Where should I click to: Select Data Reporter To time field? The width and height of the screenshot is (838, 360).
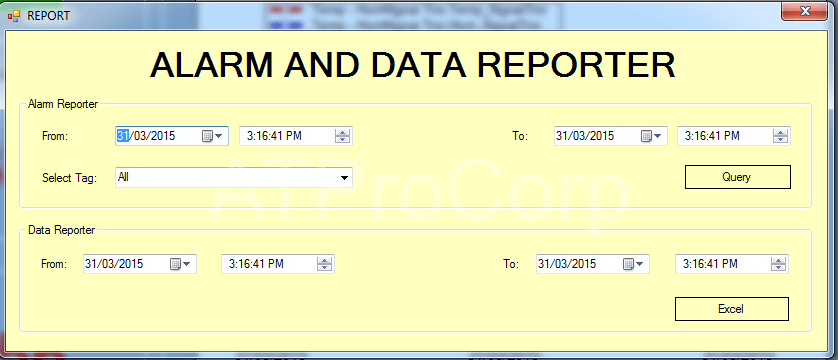pos(732,264)
